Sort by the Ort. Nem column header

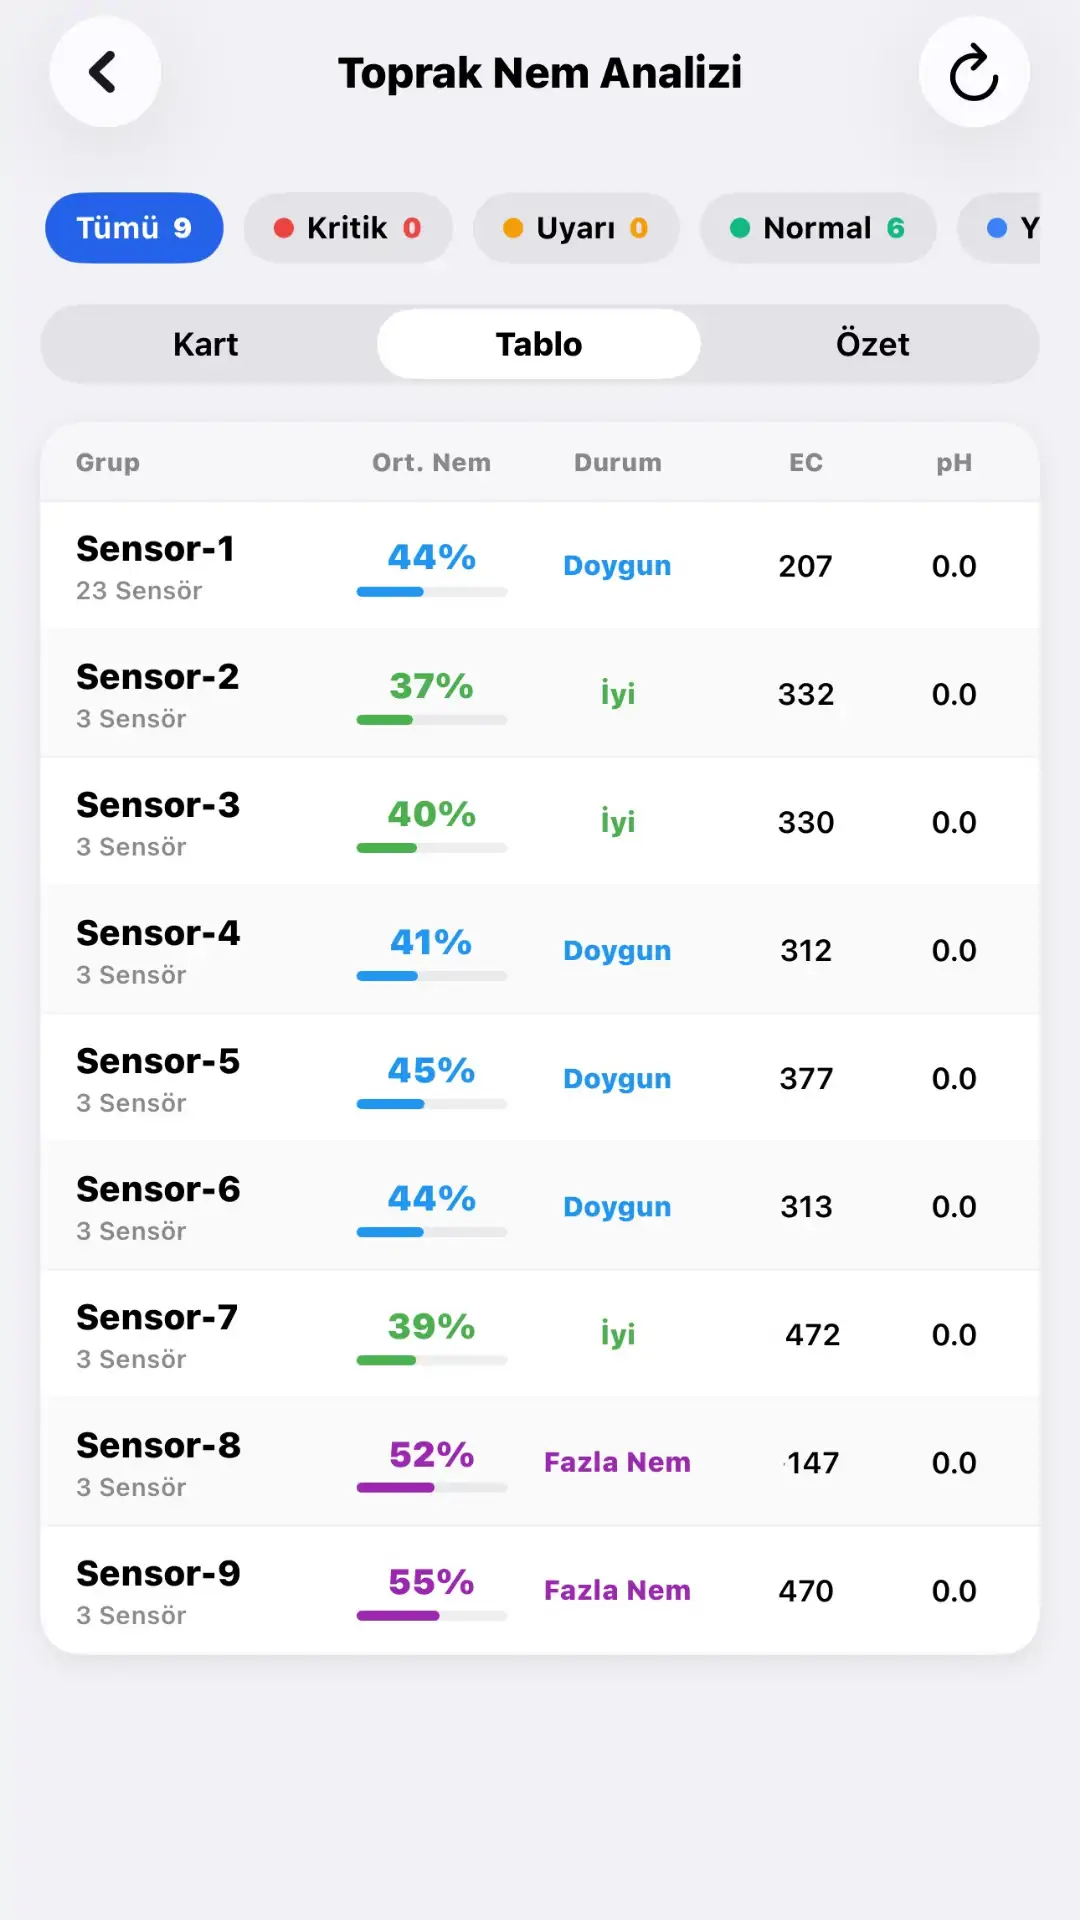click(431, 462)
